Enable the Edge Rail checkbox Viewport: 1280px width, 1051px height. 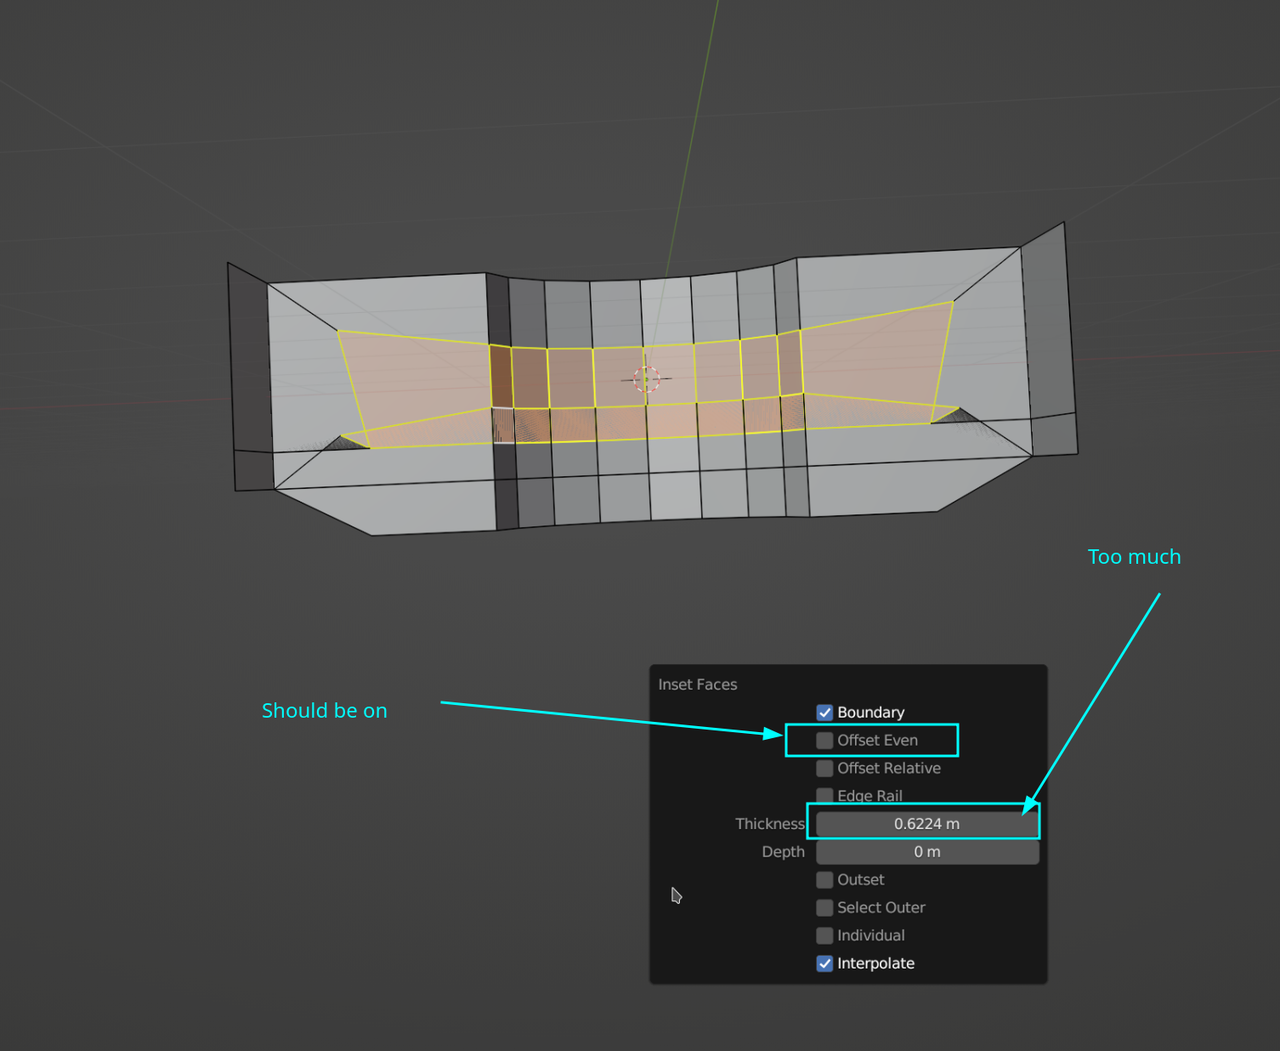click(825, 796)
